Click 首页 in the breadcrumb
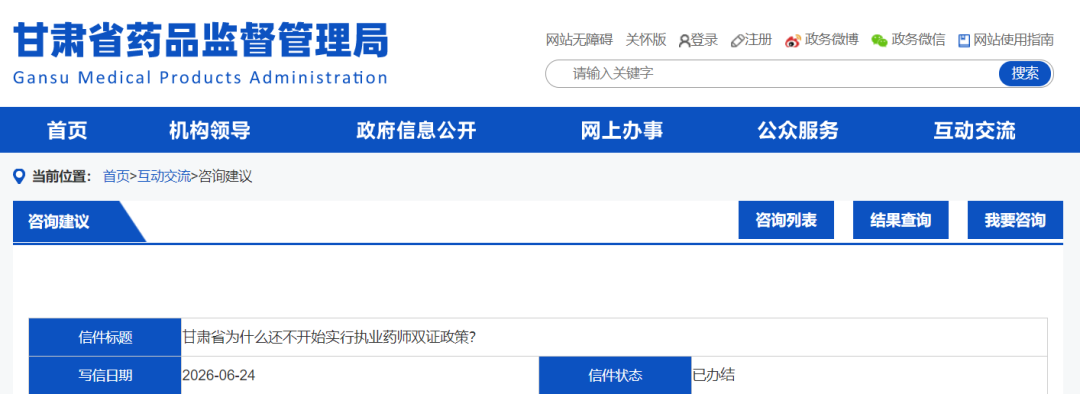Viewport: 1080px width, 394px height. tap(116, 176)
